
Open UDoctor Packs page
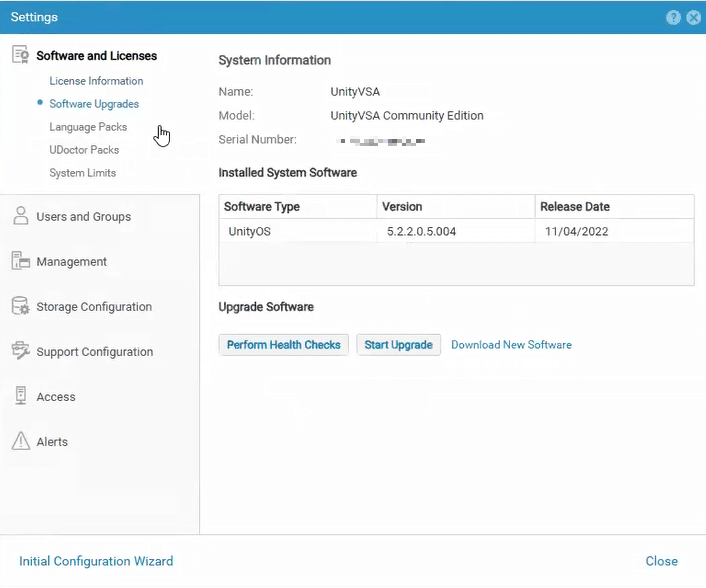(84, 150)
